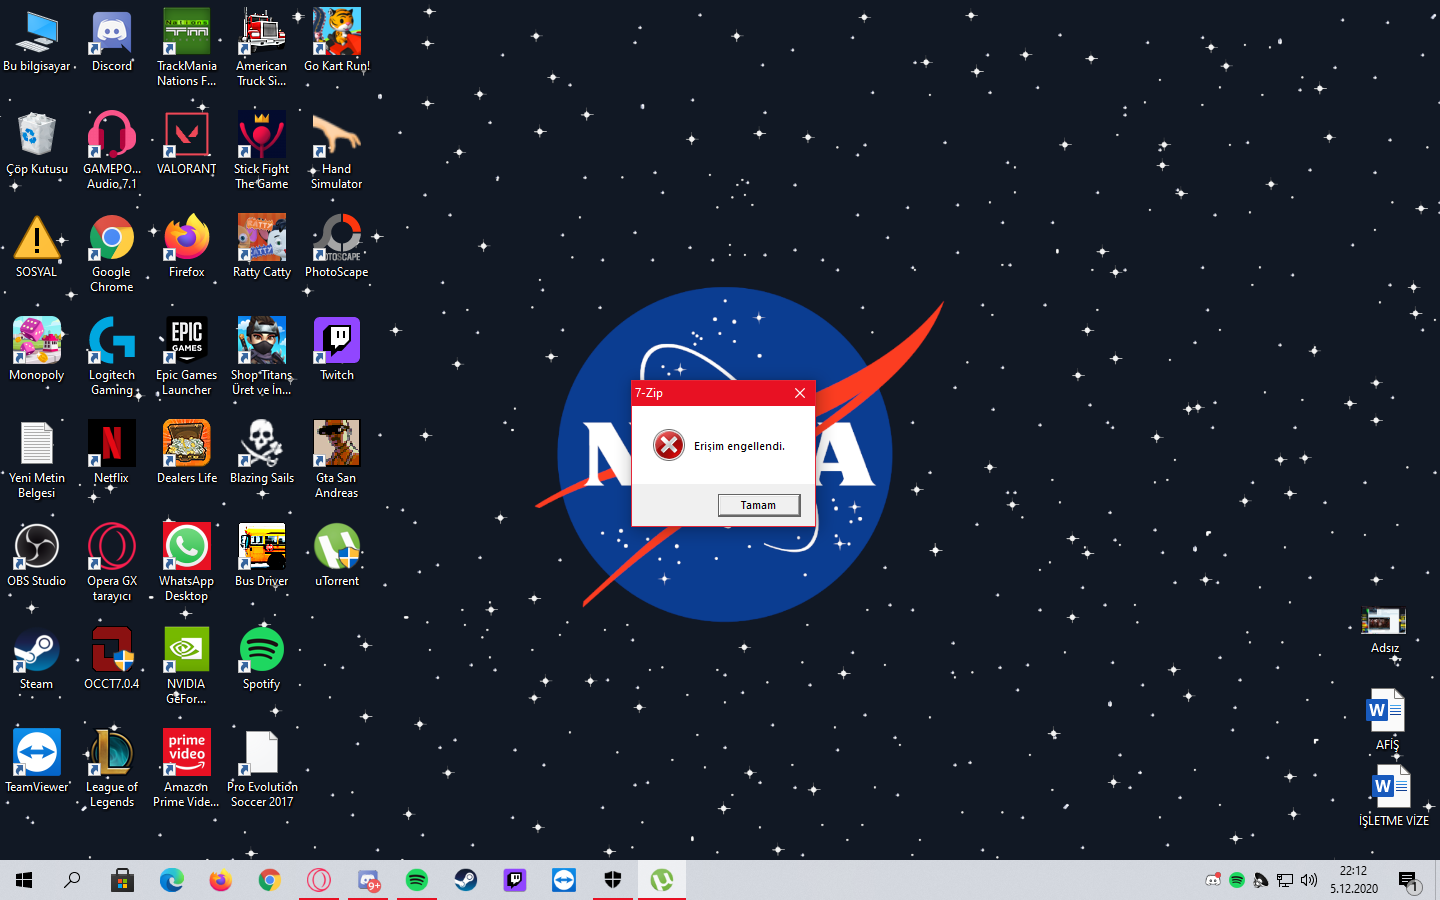The image size is (1440, 900).
Task: Open network status tray icon
Action: (1285, 880)
